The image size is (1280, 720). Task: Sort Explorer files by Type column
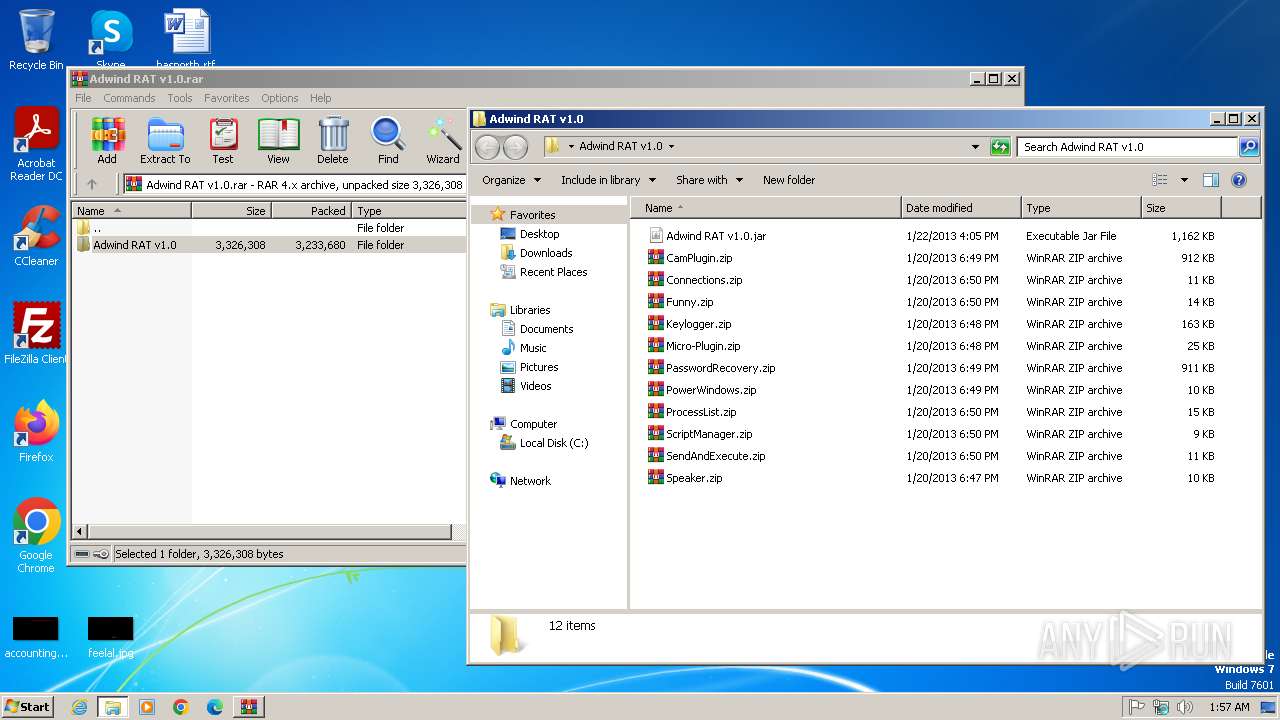pyautogui.click(x=1081, y=208)
